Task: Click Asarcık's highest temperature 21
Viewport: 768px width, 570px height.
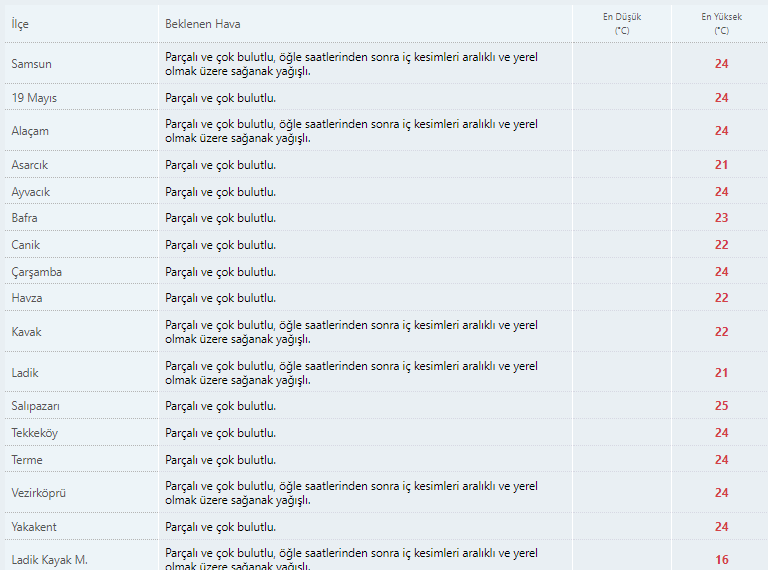Action: [721, 165]
